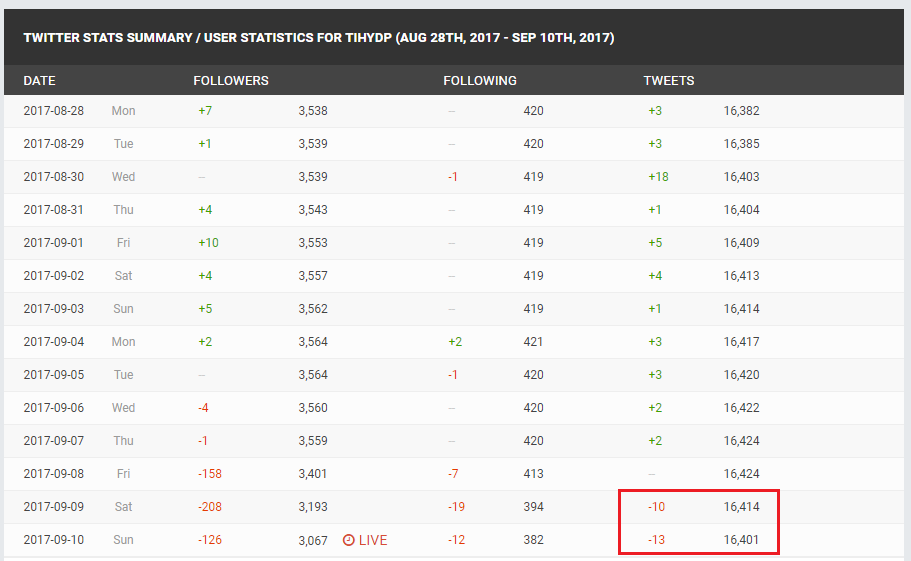This screenshot has height=561, width=911.
Task: Select date 2017-09-04
Action: coord(53,342)
